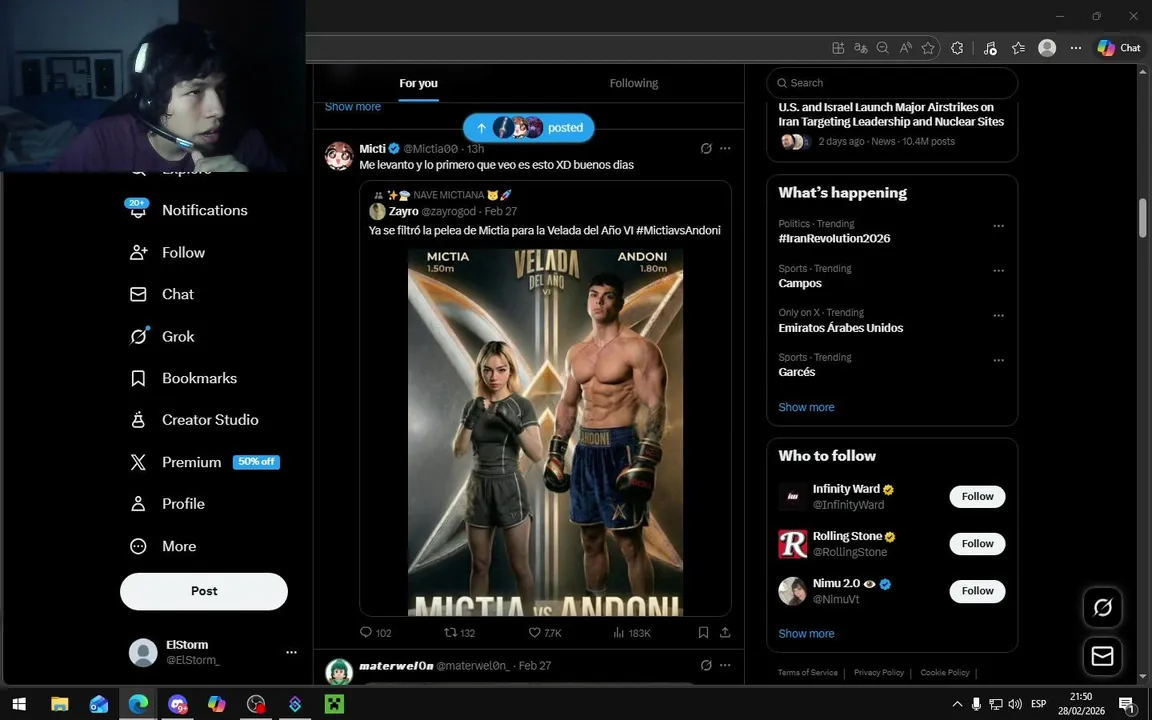
Task: Open browser Settings and more menu
Action: click(x=1076, y=48)
